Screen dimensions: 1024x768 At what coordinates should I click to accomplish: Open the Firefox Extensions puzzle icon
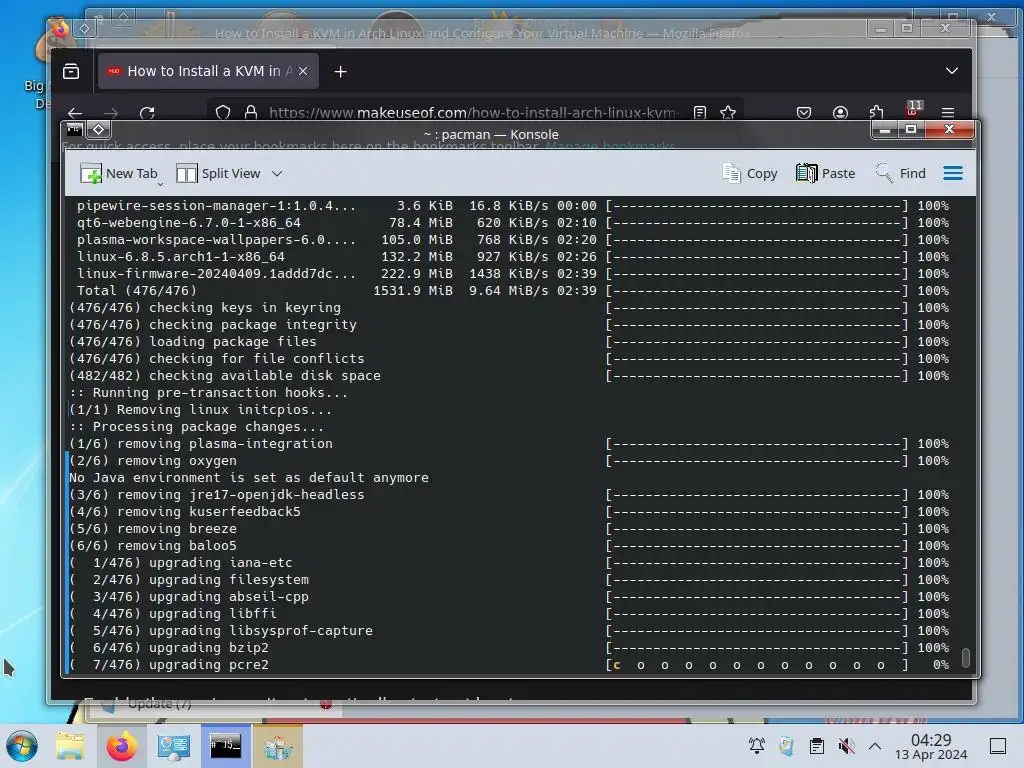coord(876,112)
